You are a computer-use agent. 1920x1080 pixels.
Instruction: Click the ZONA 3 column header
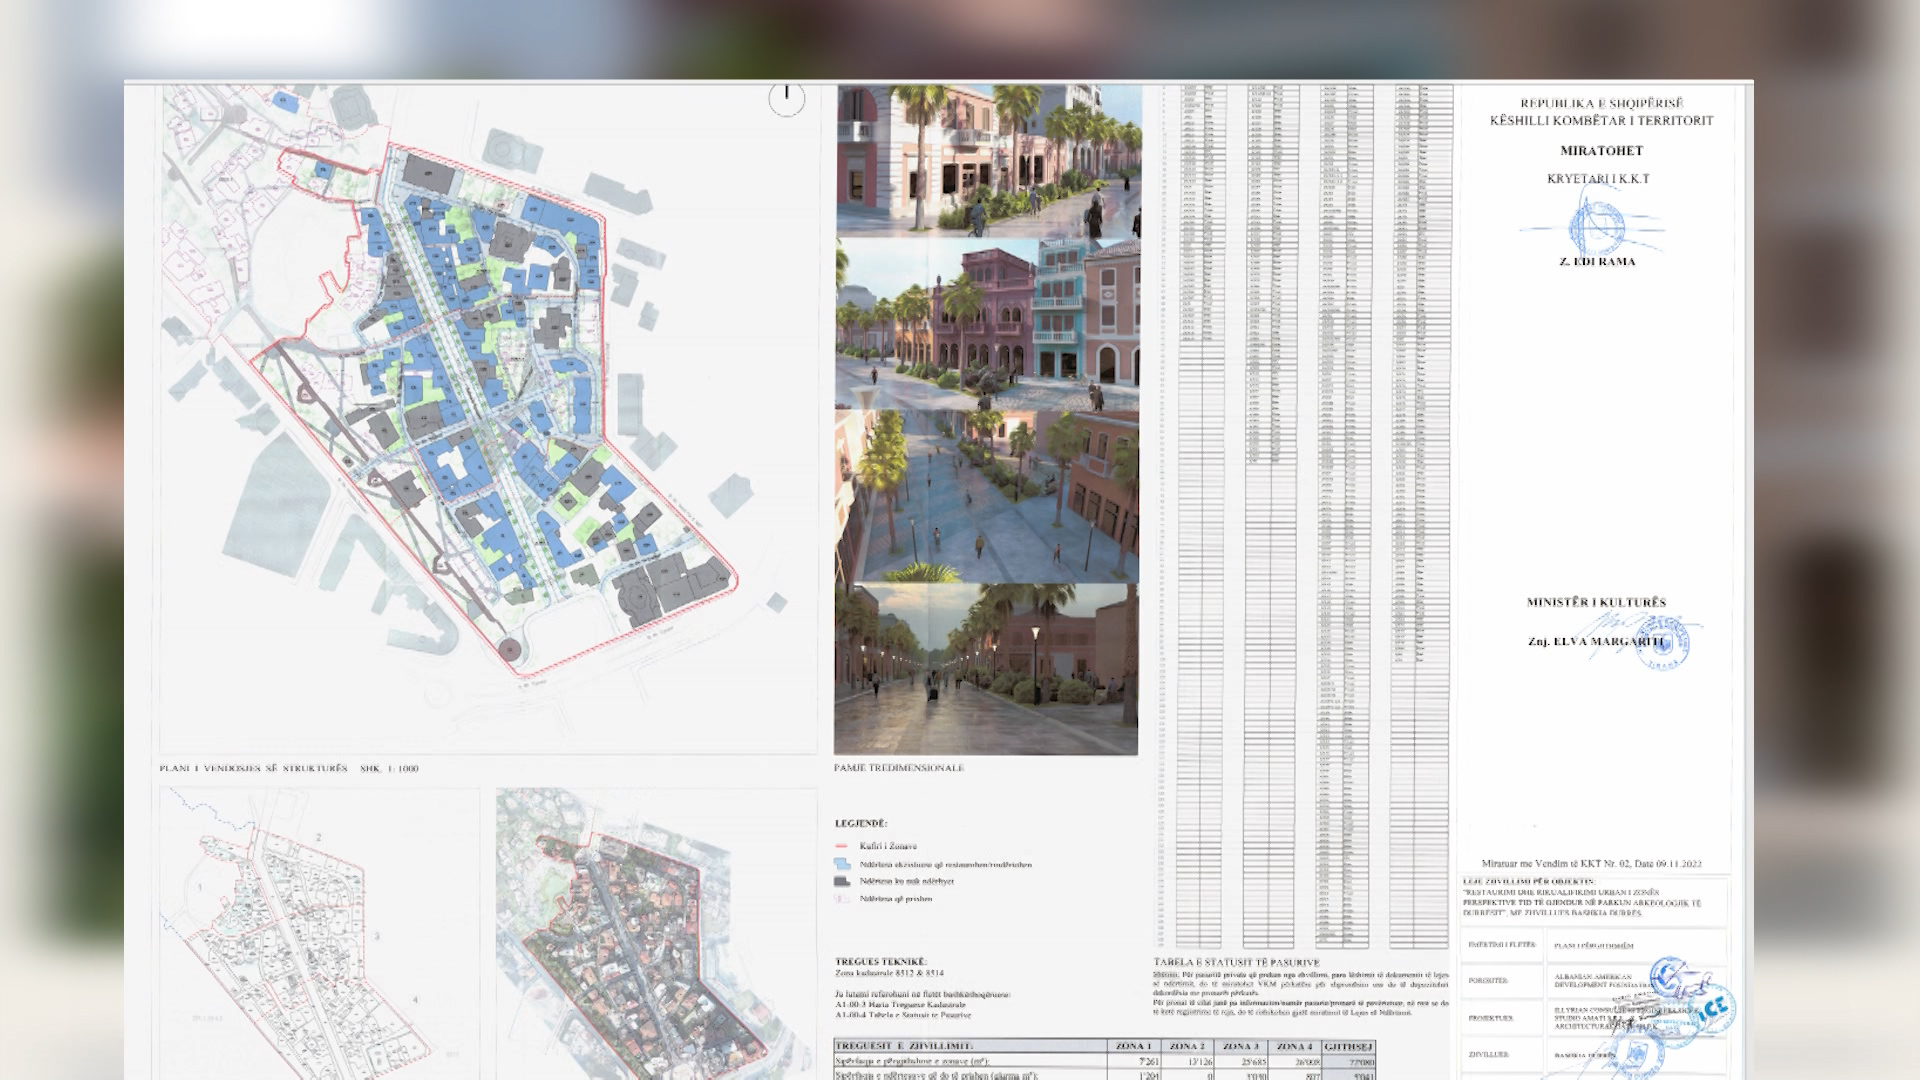(1241, 1046)
